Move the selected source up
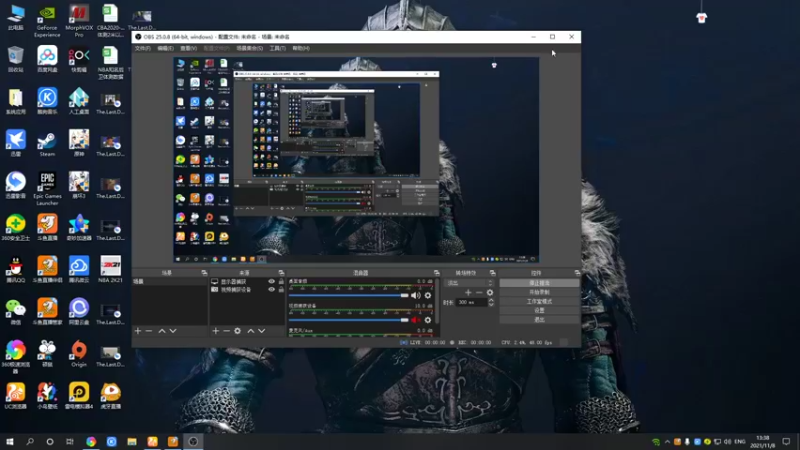This screenshot has height=450, width=800. (251, 331)
